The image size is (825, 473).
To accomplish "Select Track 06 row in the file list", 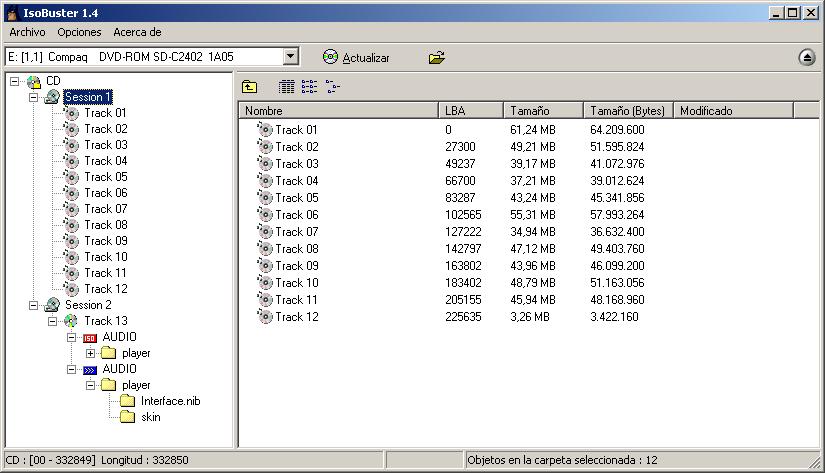I will 296,215.
